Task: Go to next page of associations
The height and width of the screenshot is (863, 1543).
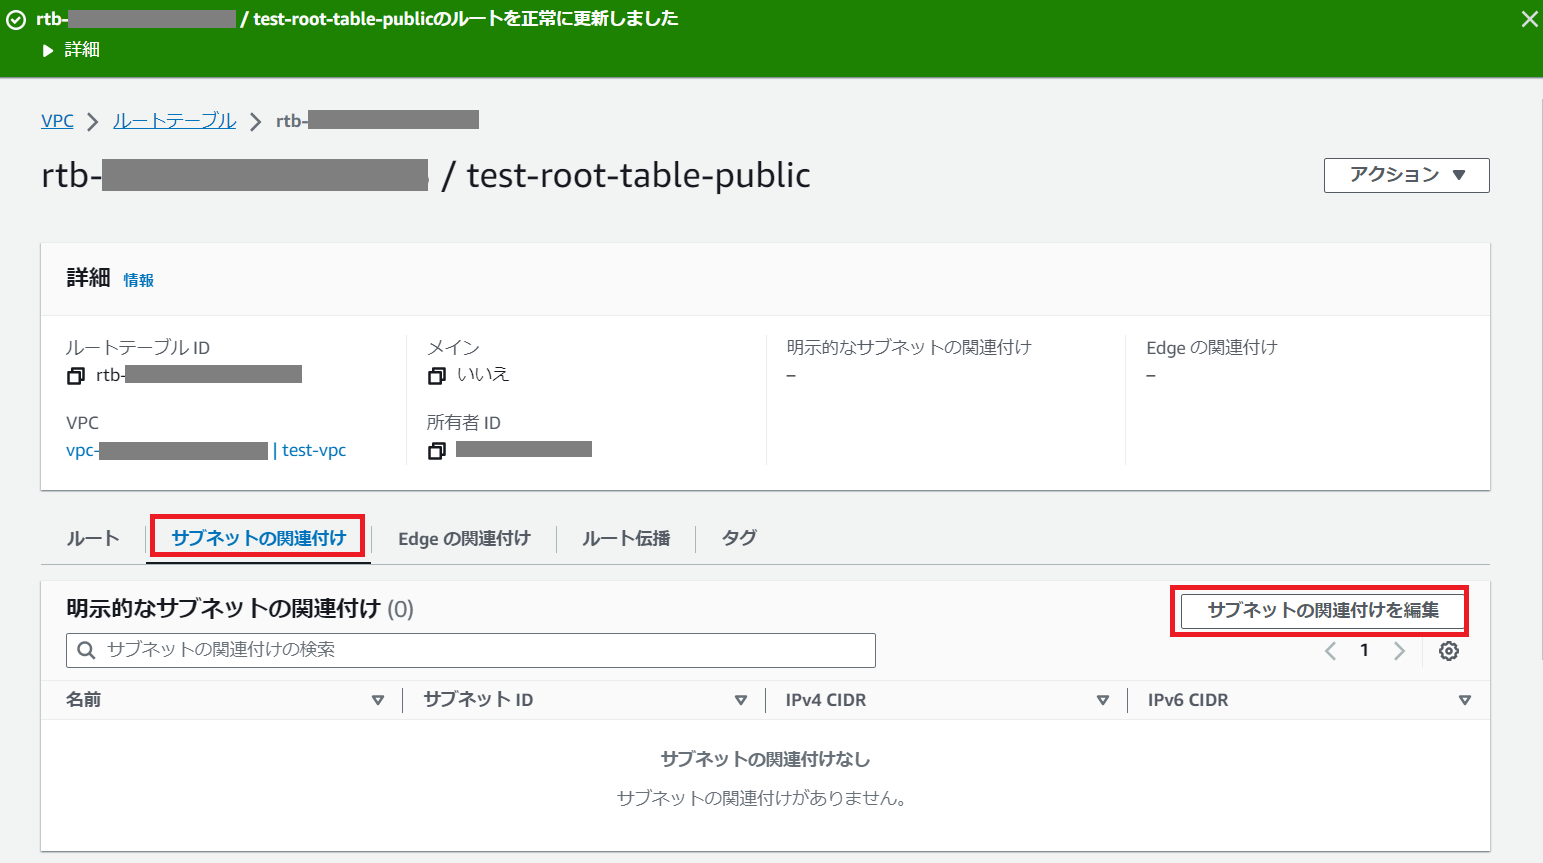Action: [1399, 651]
